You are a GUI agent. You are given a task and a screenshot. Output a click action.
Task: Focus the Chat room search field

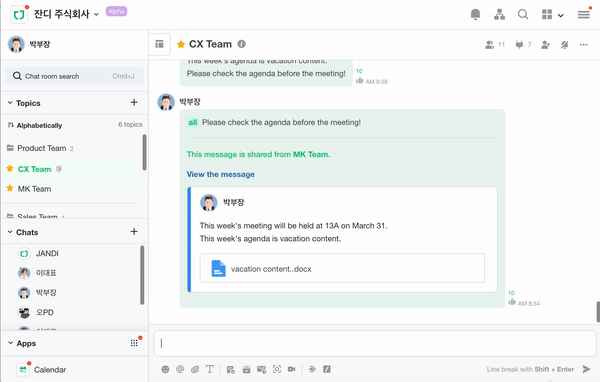74,76
